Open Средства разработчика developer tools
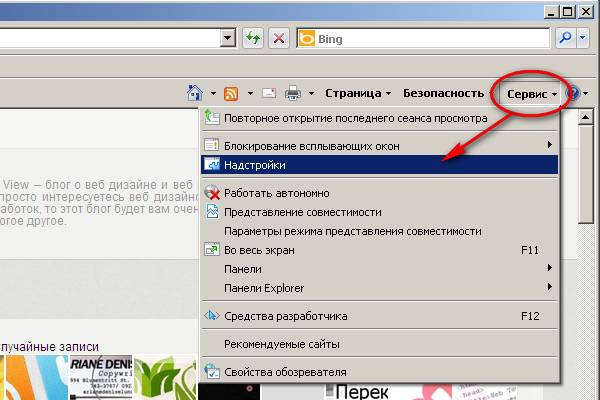Image resolution: width=600 pixels, height=400 pixels. (x=285, y=316)
